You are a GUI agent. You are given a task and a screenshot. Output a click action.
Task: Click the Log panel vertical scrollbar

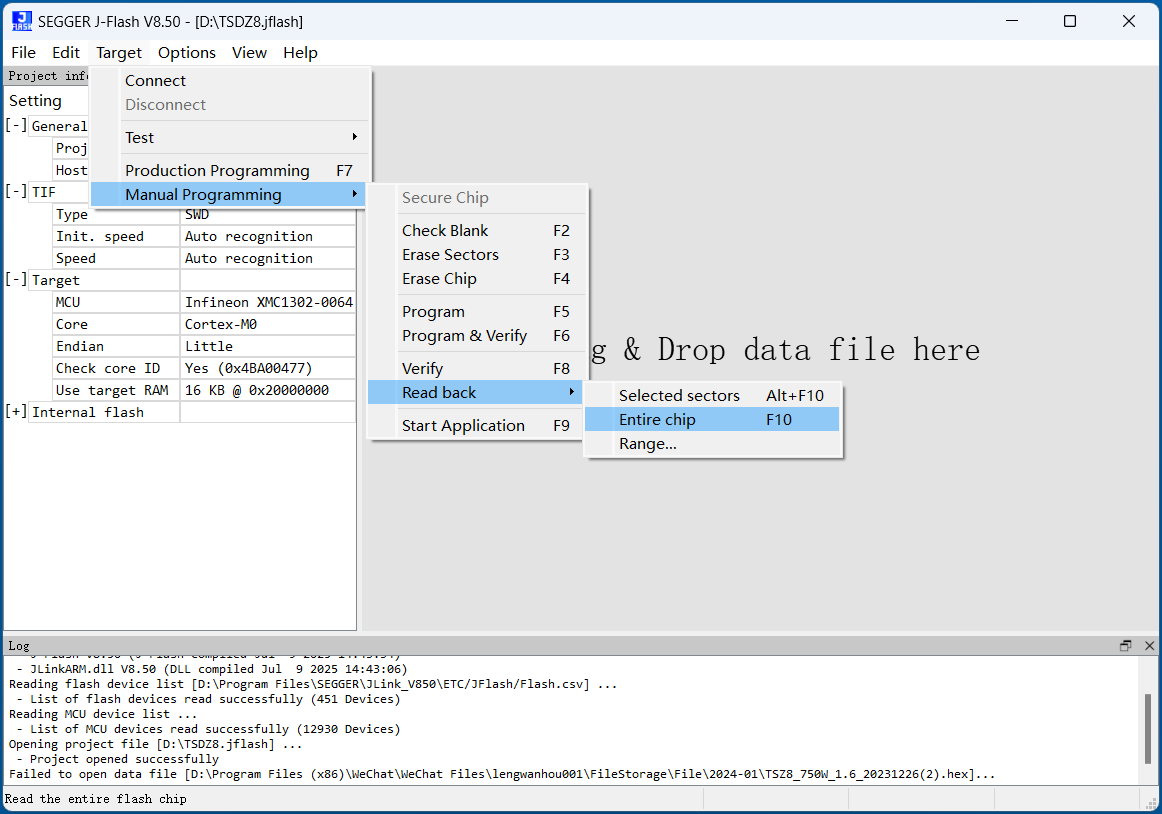pos(1147,727)
